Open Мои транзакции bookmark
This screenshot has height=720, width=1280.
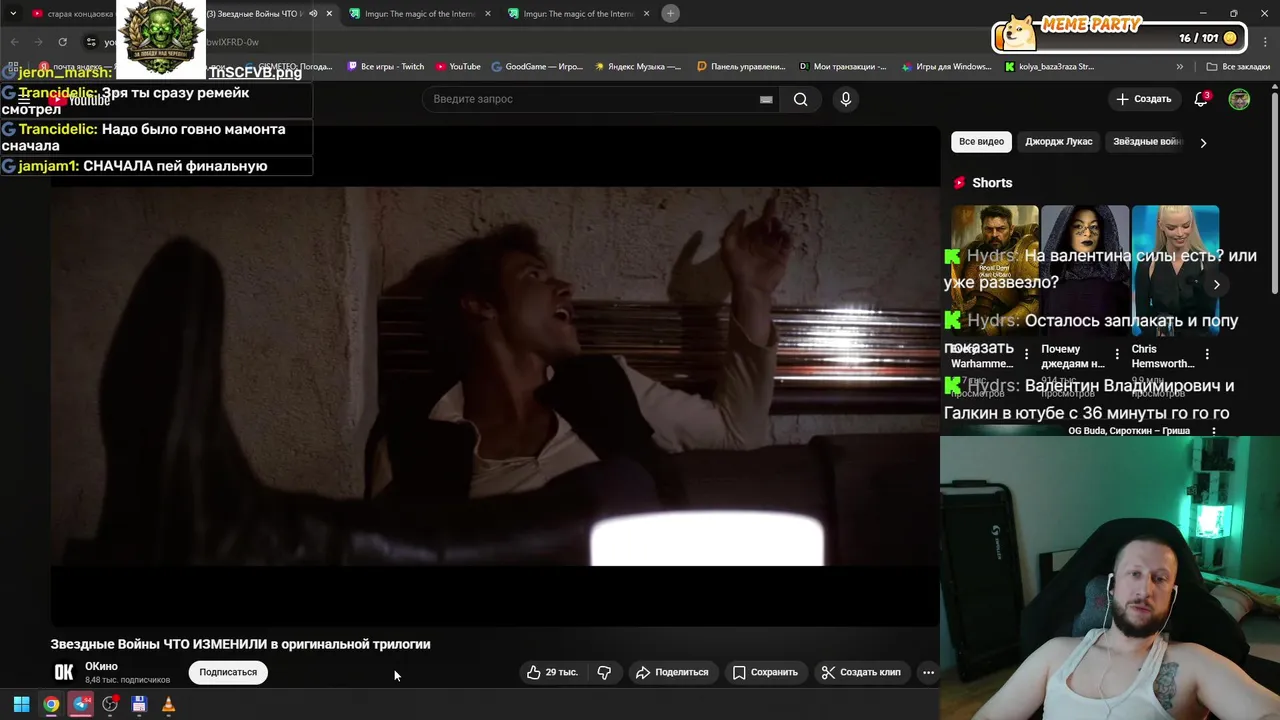[843, 67]
